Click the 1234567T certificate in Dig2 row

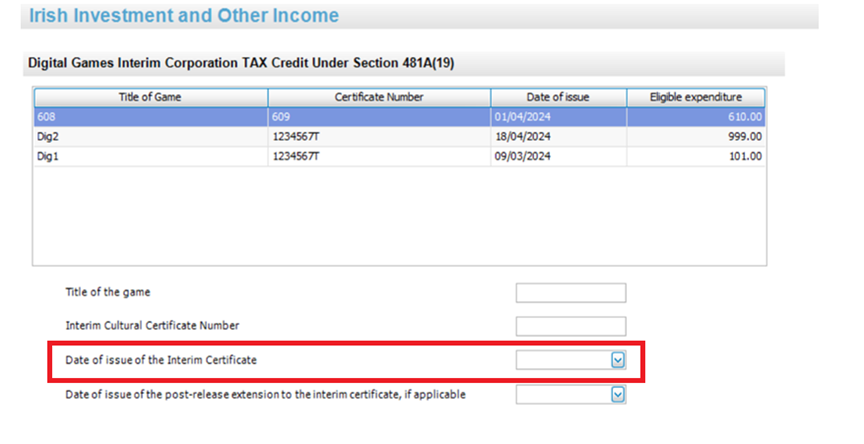pyautogui.click(x=379, y=137)
